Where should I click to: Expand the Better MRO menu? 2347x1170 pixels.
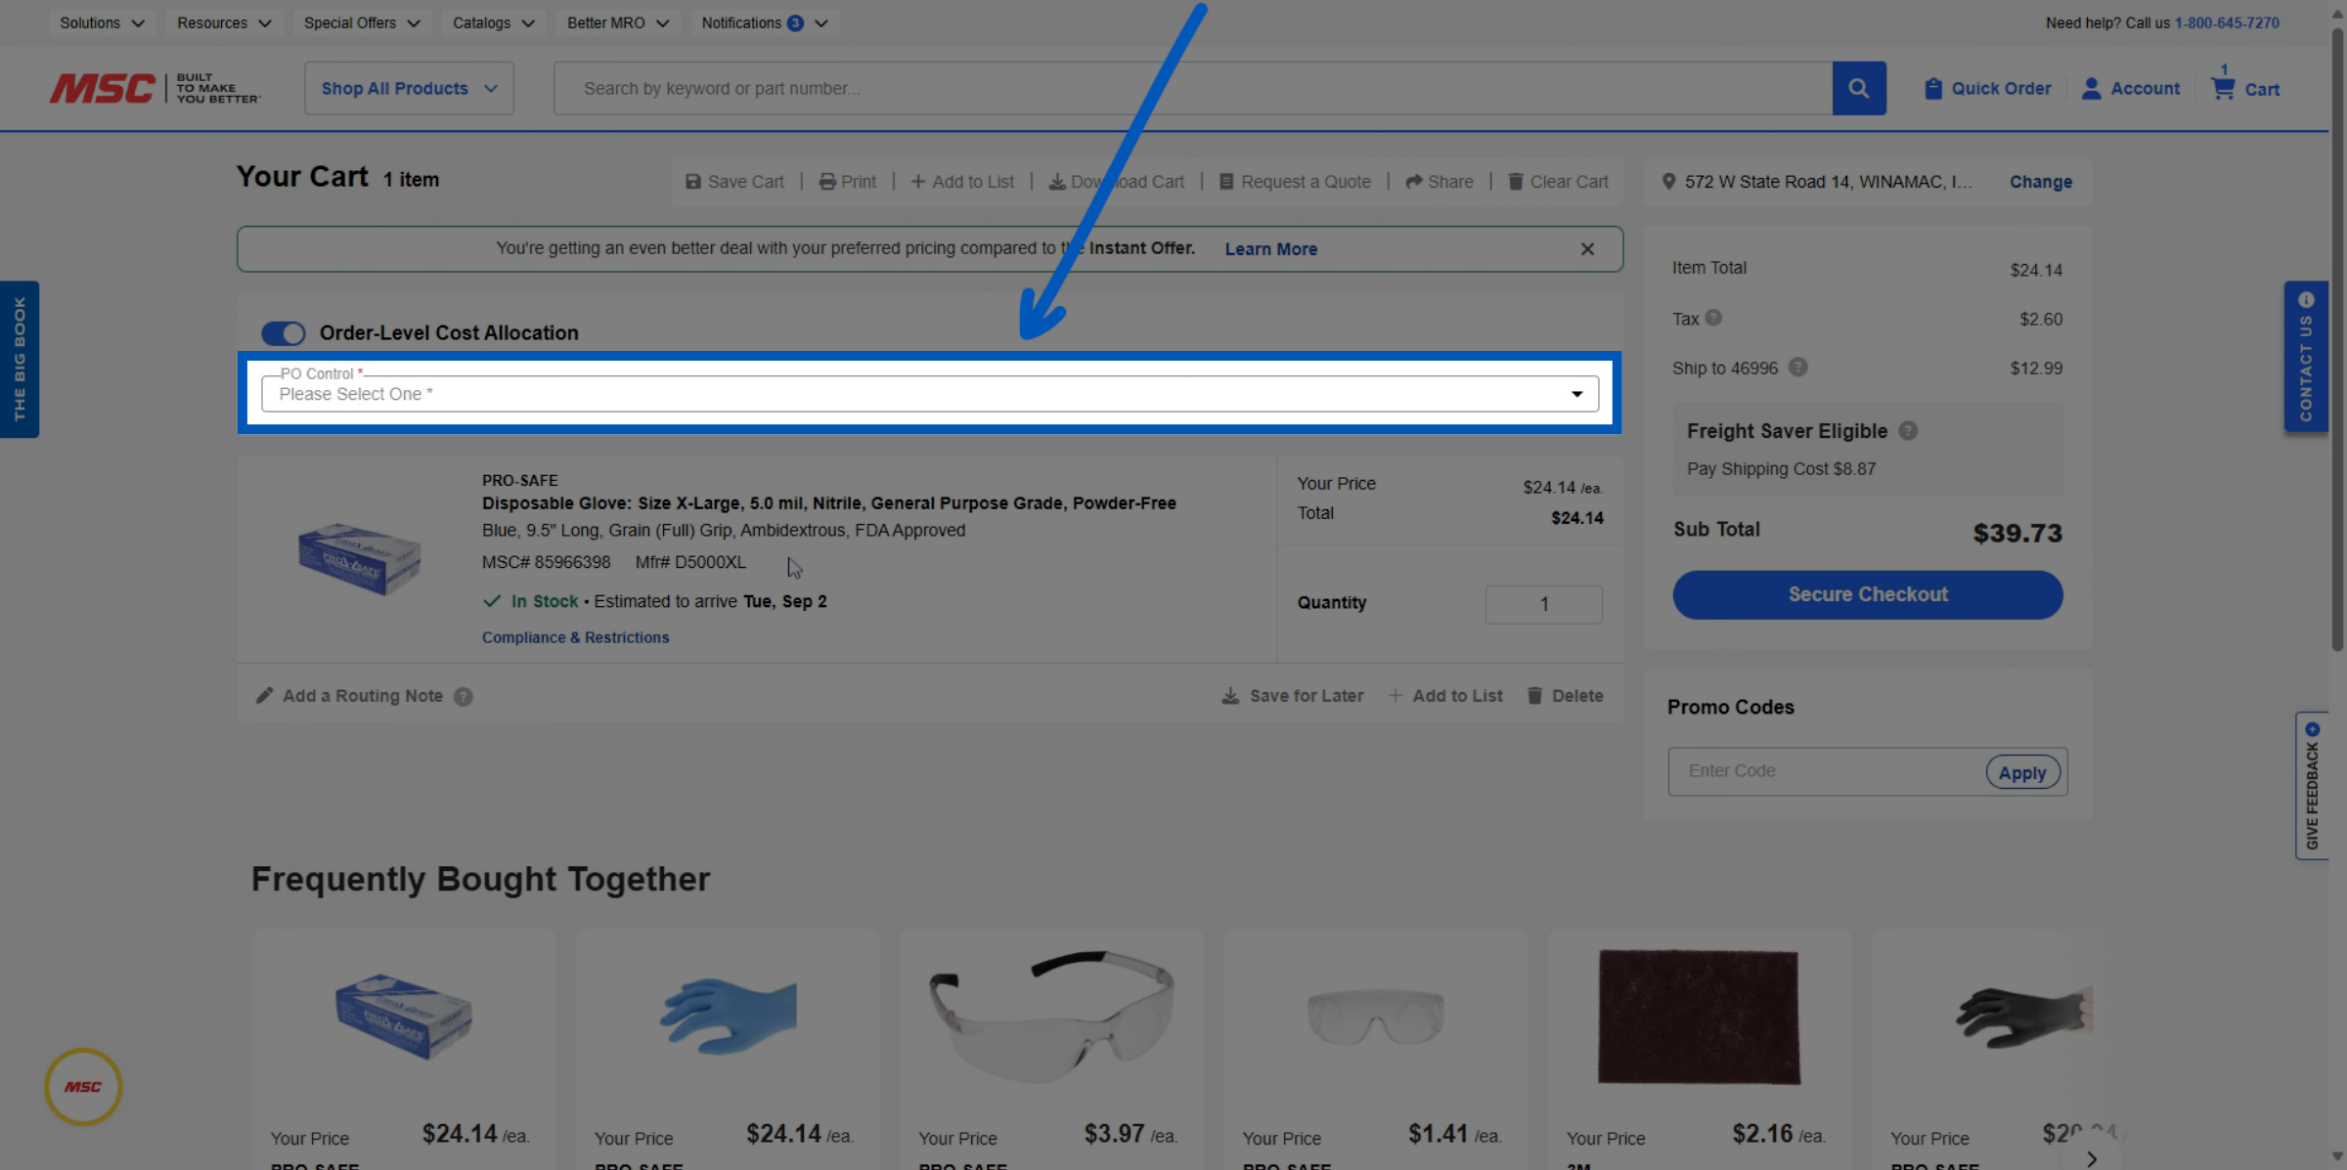pos(618,23)
